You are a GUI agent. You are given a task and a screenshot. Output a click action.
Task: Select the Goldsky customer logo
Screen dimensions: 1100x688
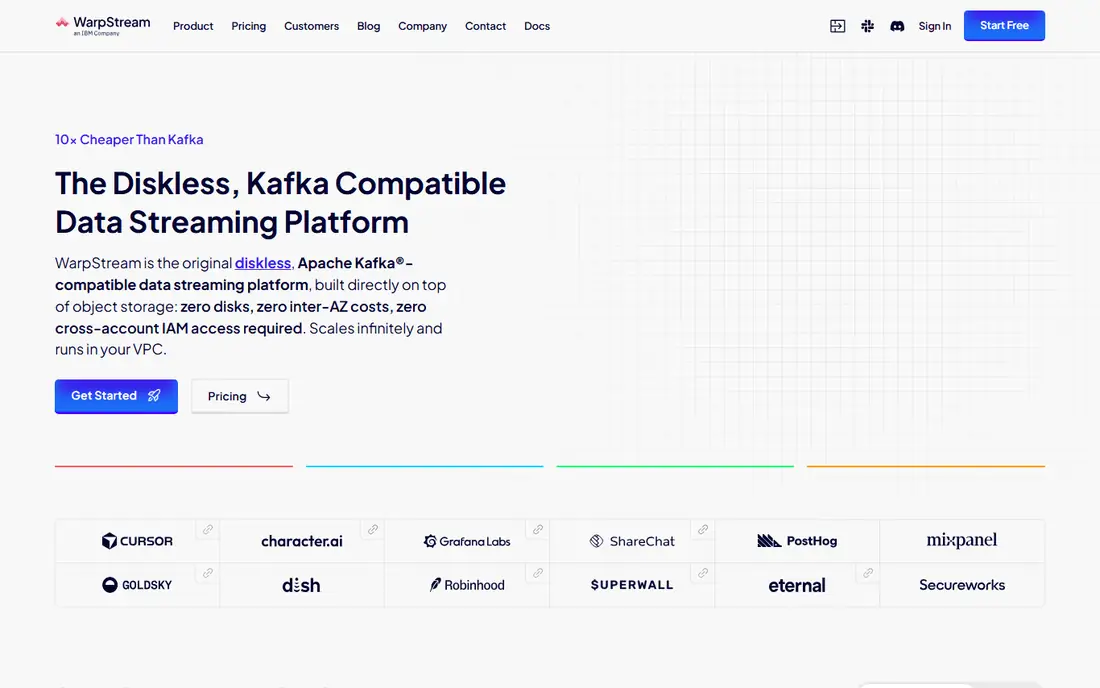click(137, 585)
